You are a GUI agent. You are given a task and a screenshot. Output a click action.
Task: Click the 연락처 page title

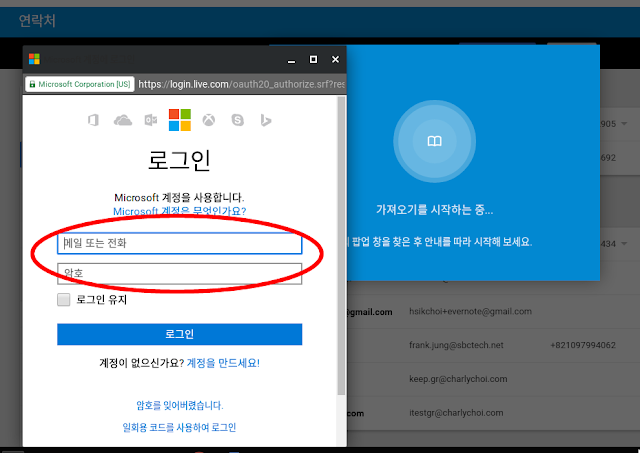[37, 20]
